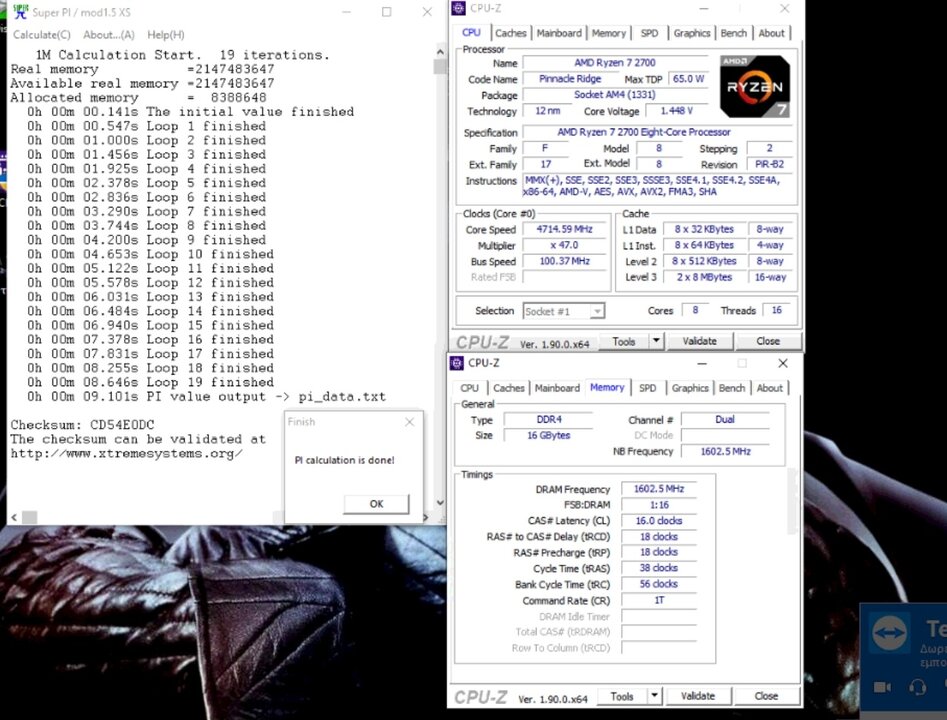Image resolution: width=947 pixels, height=720 pixels.
Task: Click Checksum CD54E0DC line in Super PI
Action: pos(83,425)
